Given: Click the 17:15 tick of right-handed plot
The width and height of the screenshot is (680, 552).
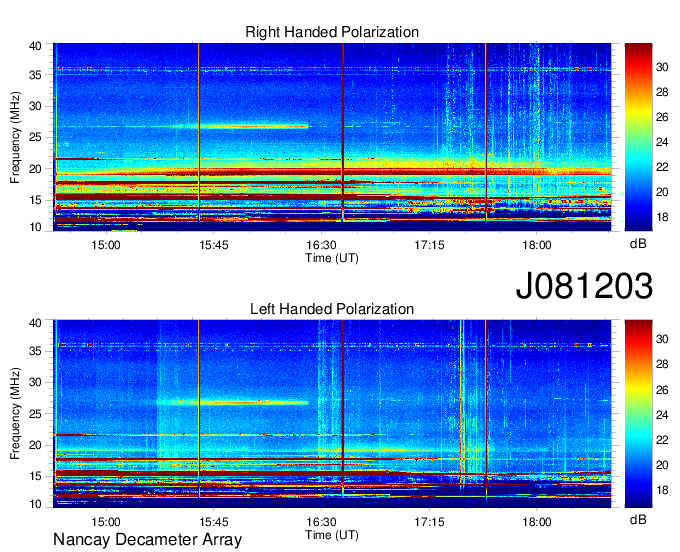Looking at the screenshot, I should 429,245.
